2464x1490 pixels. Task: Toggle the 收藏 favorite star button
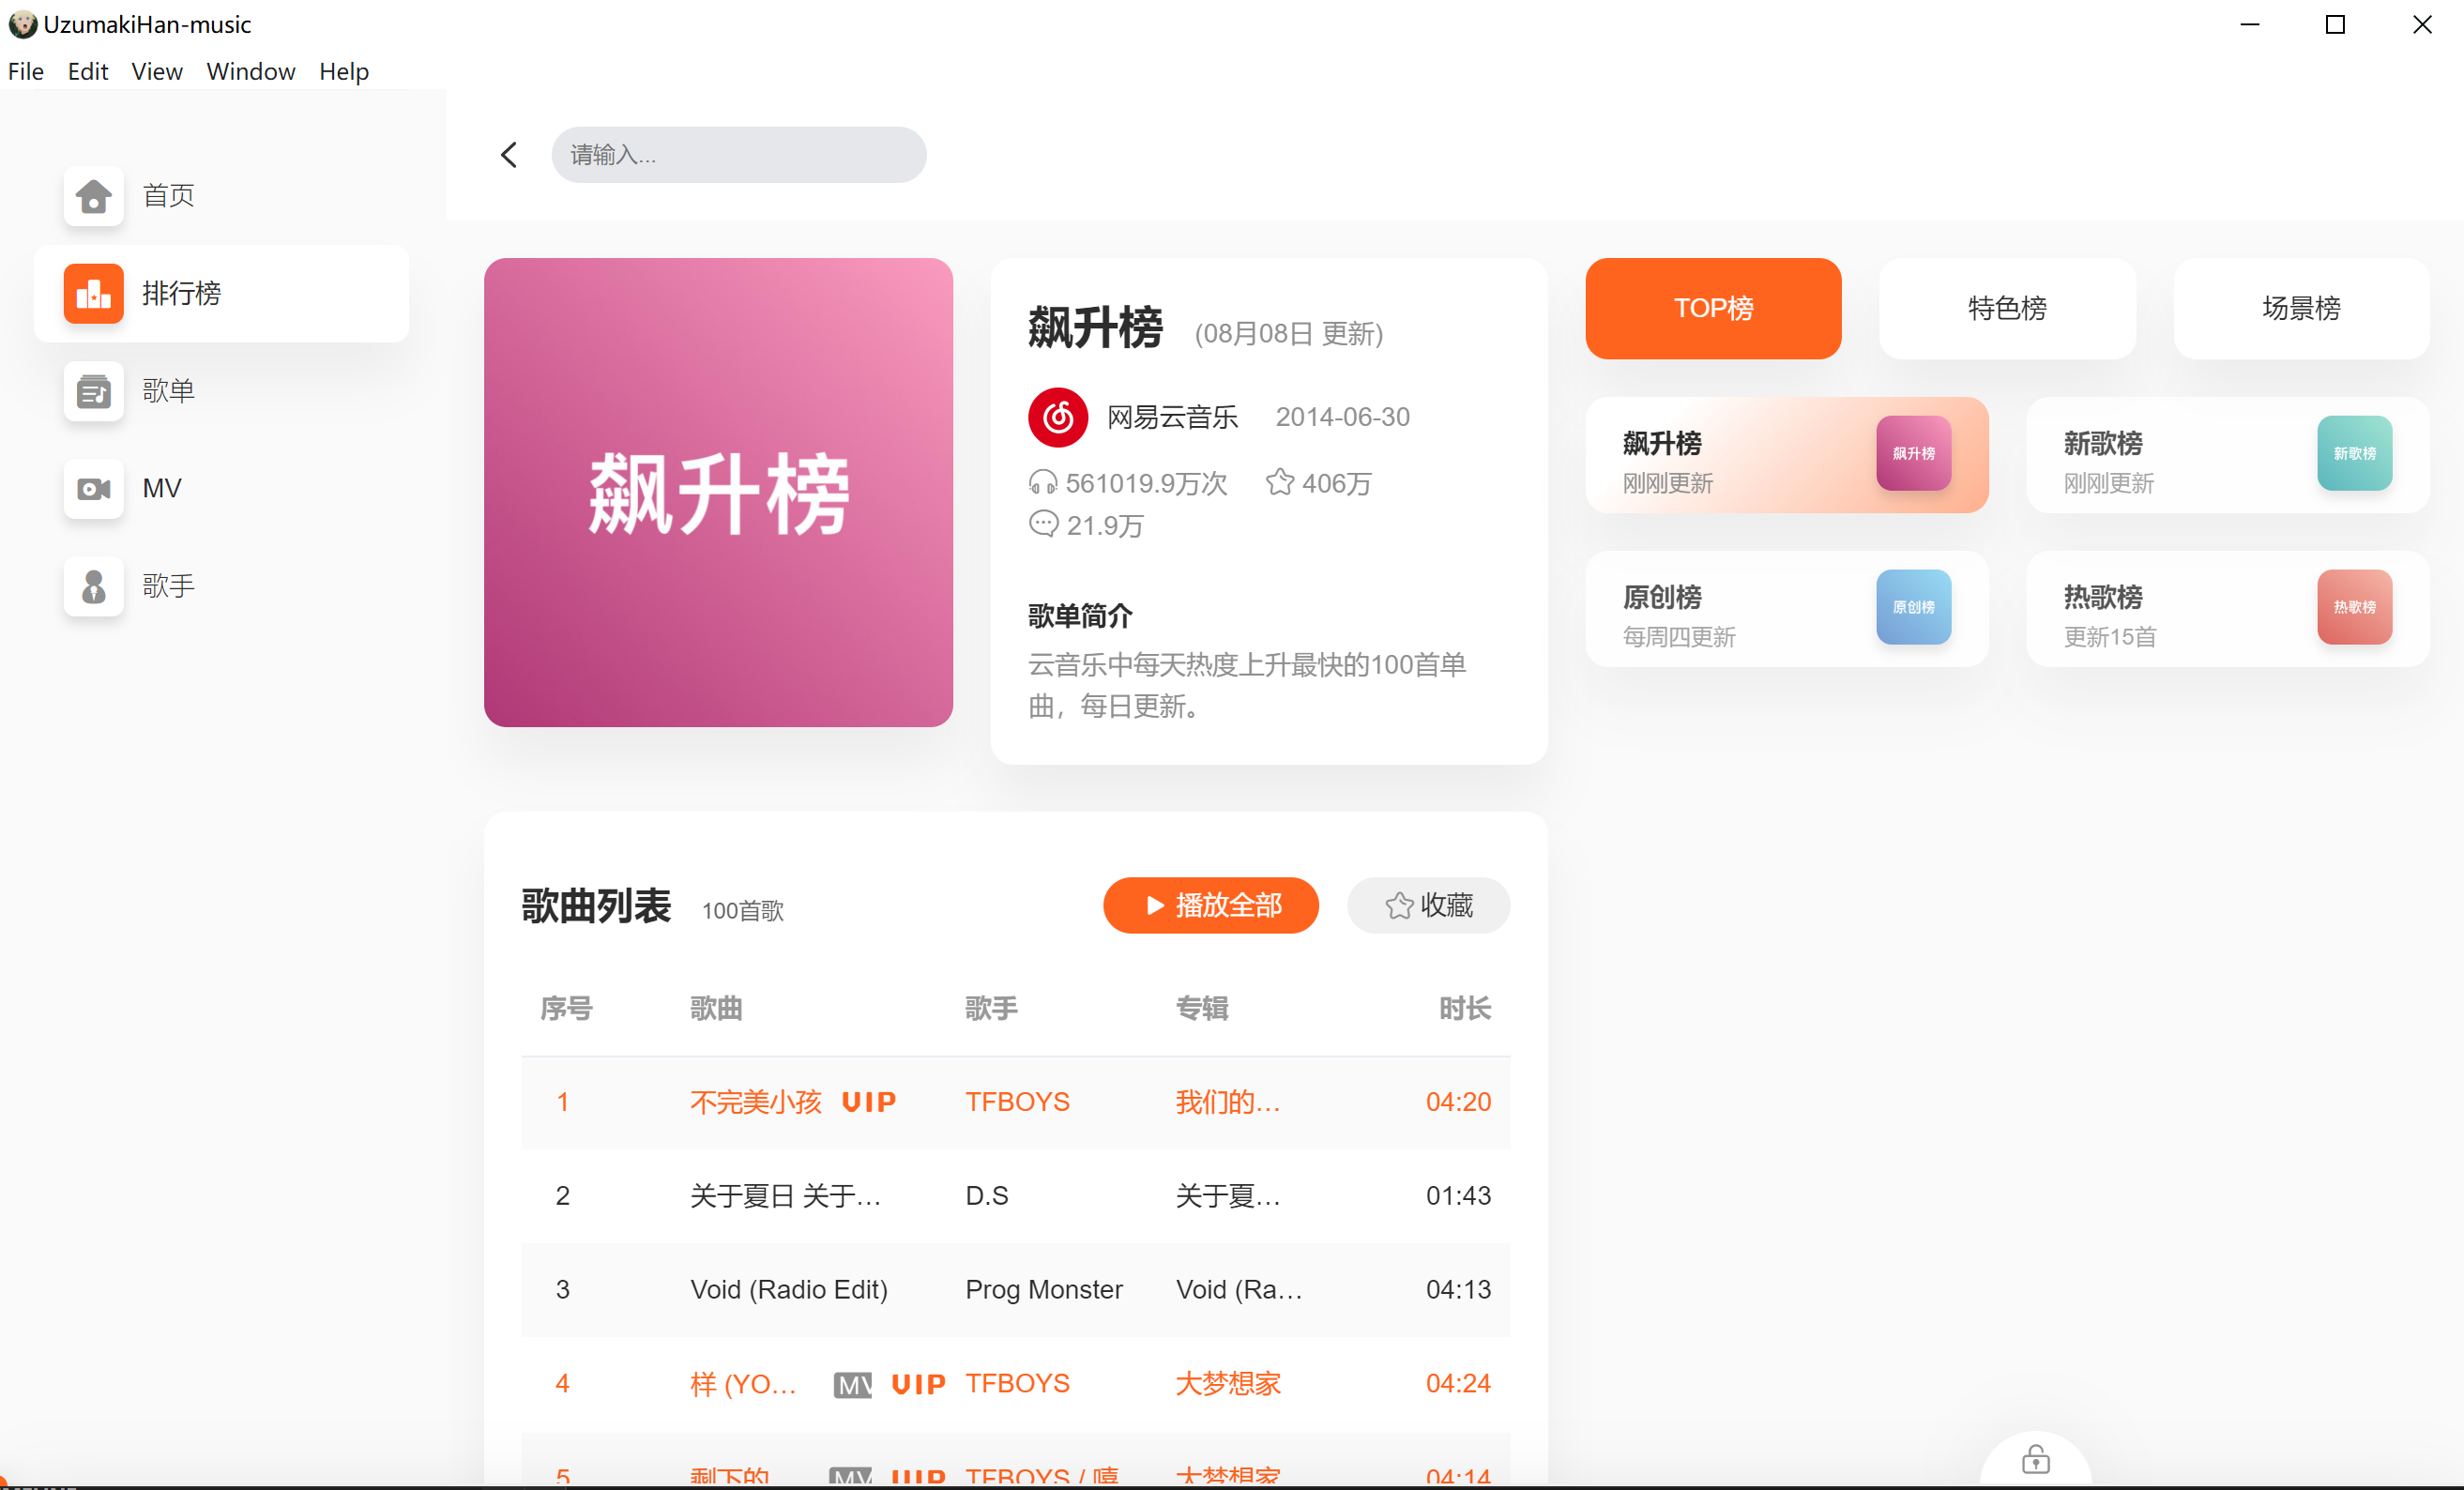pyautogui.click(x=1427, y=905)
